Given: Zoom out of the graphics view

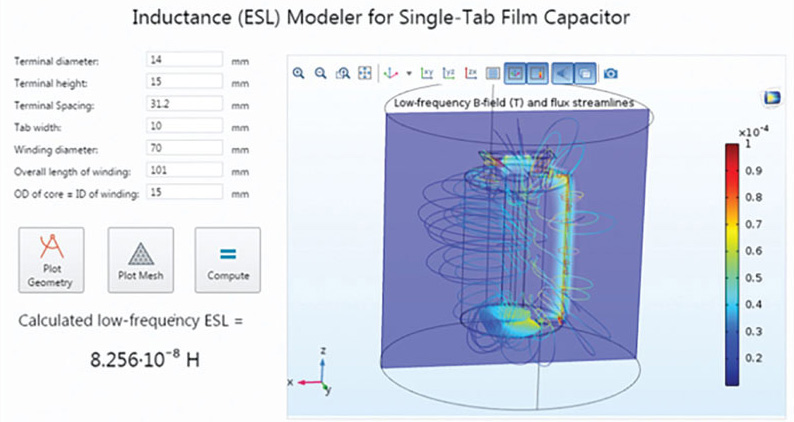Looking at the screenshot, I should pyautogui.click(x=321, y=73).
